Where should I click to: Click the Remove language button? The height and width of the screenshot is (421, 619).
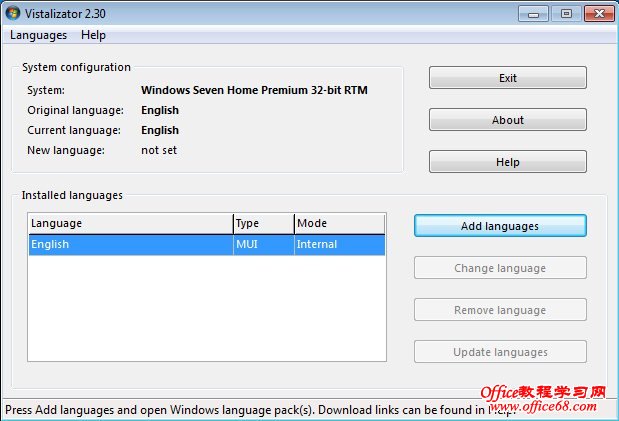[x=500, y=310]
